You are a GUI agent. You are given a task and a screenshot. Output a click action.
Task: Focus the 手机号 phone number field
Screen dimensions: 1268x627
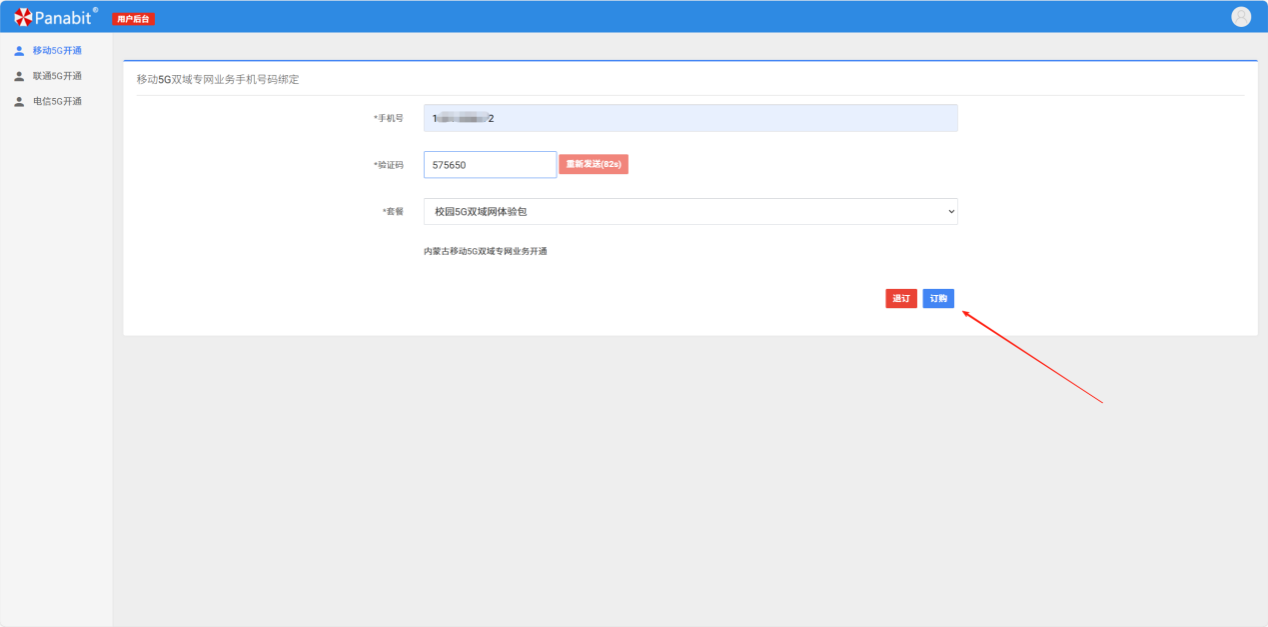click(690, 118)
